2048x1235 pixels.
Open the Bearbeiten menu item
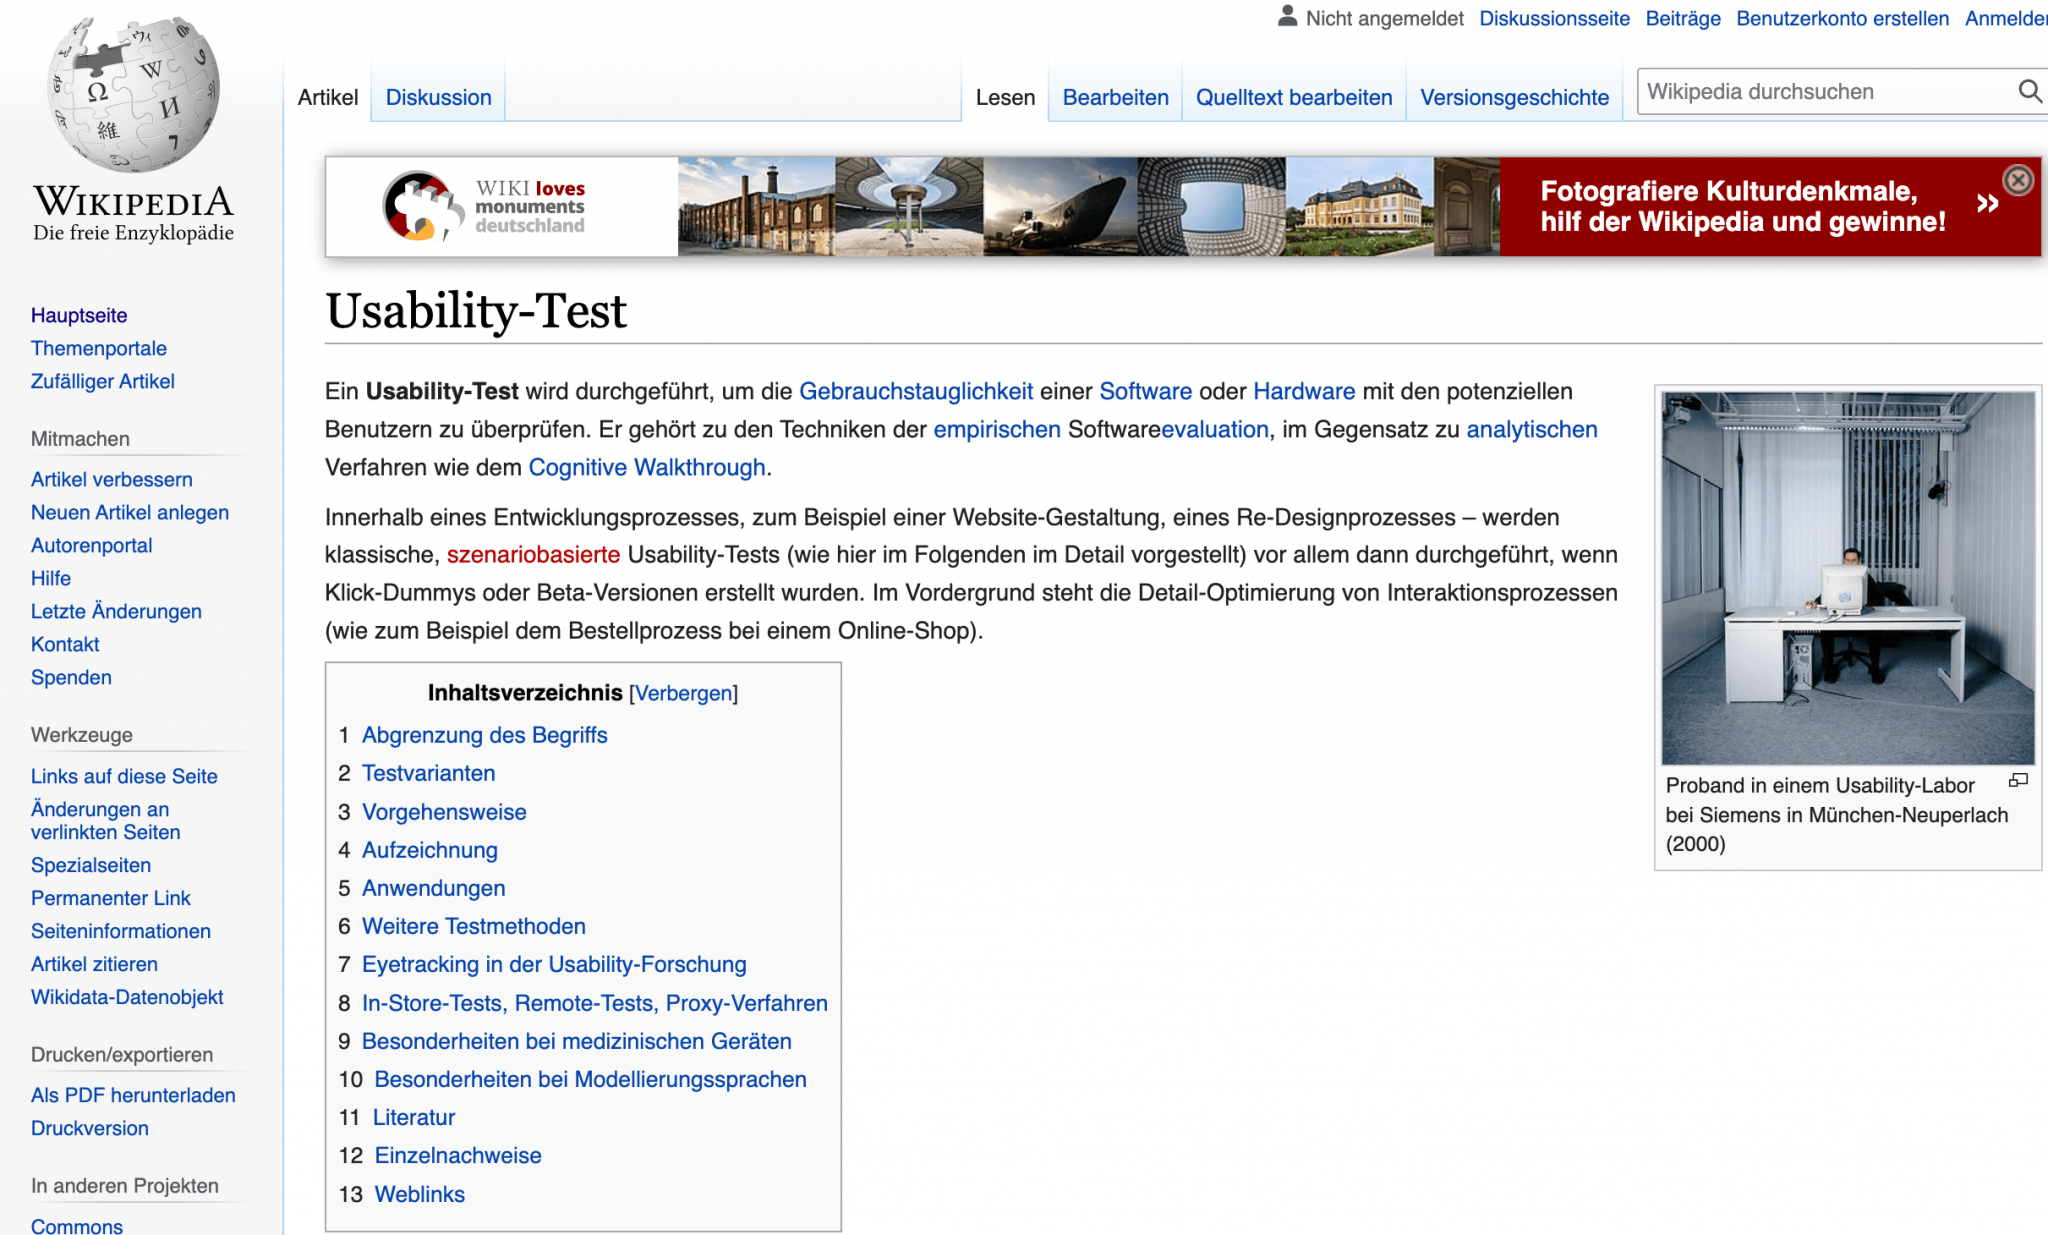(1116, 97)
